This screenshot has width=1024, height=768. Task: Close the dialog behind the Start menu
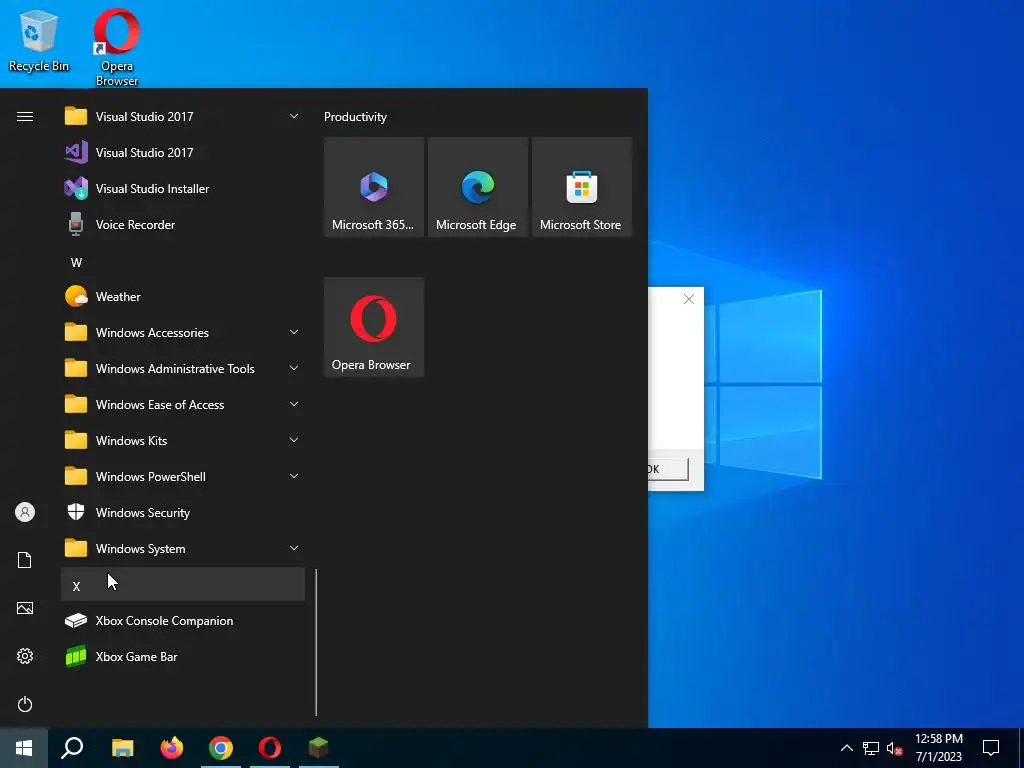coord(688,299)
